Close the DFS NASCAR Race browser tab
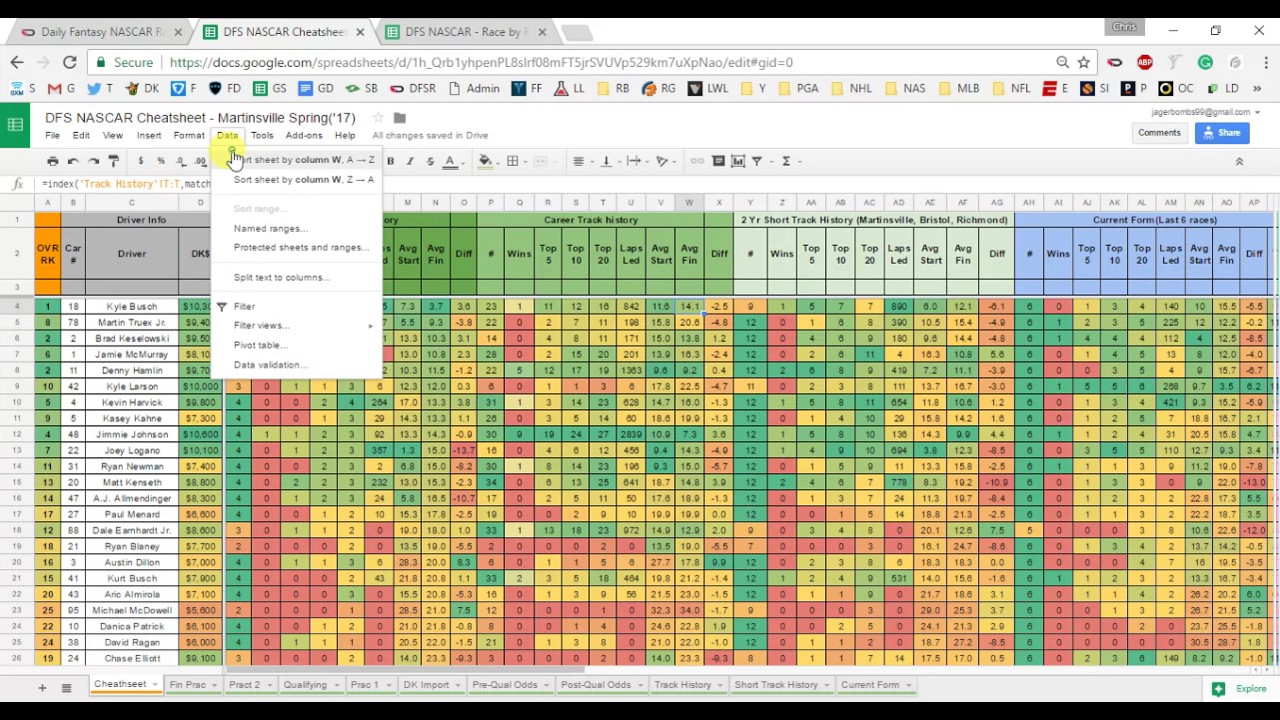The width and height of the screenshot is (1280, 720). click(541, 32)
